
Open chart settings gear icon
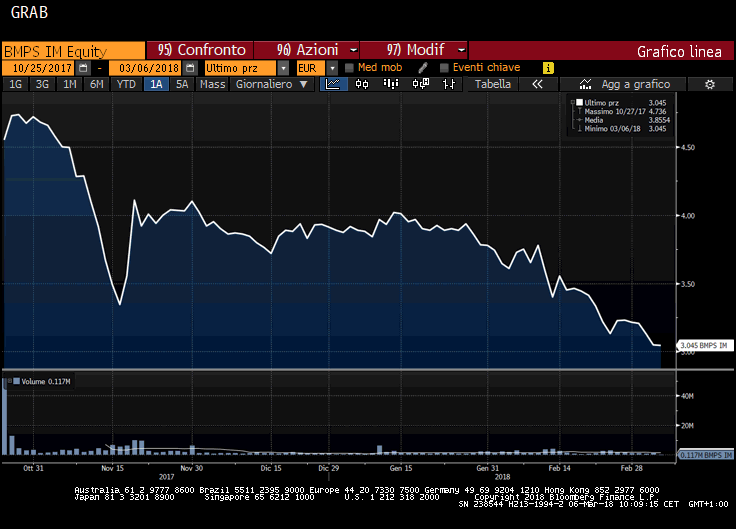tap(710, 84)
